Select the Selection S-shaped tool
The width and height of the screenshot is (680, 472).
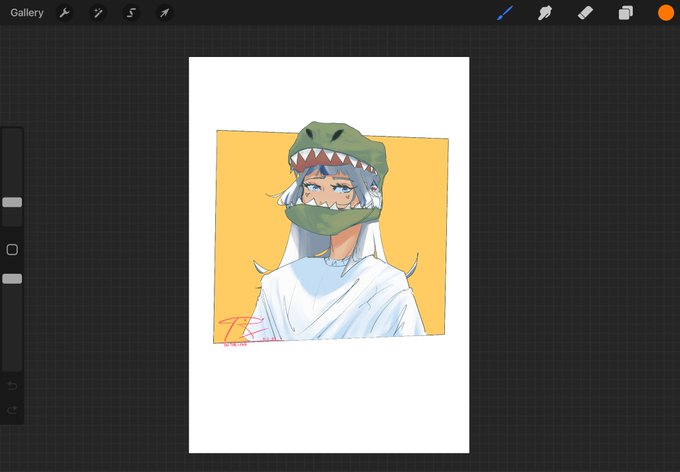point(131,13)
